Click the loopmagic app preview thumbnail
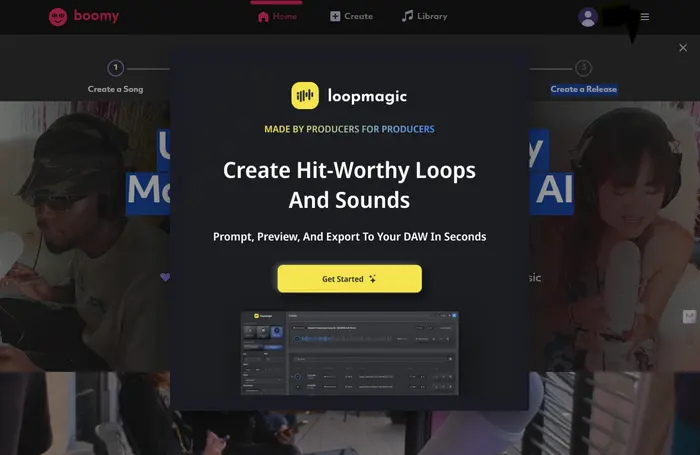The width and height of the screenshot is (700, 455). pos(350,353)
